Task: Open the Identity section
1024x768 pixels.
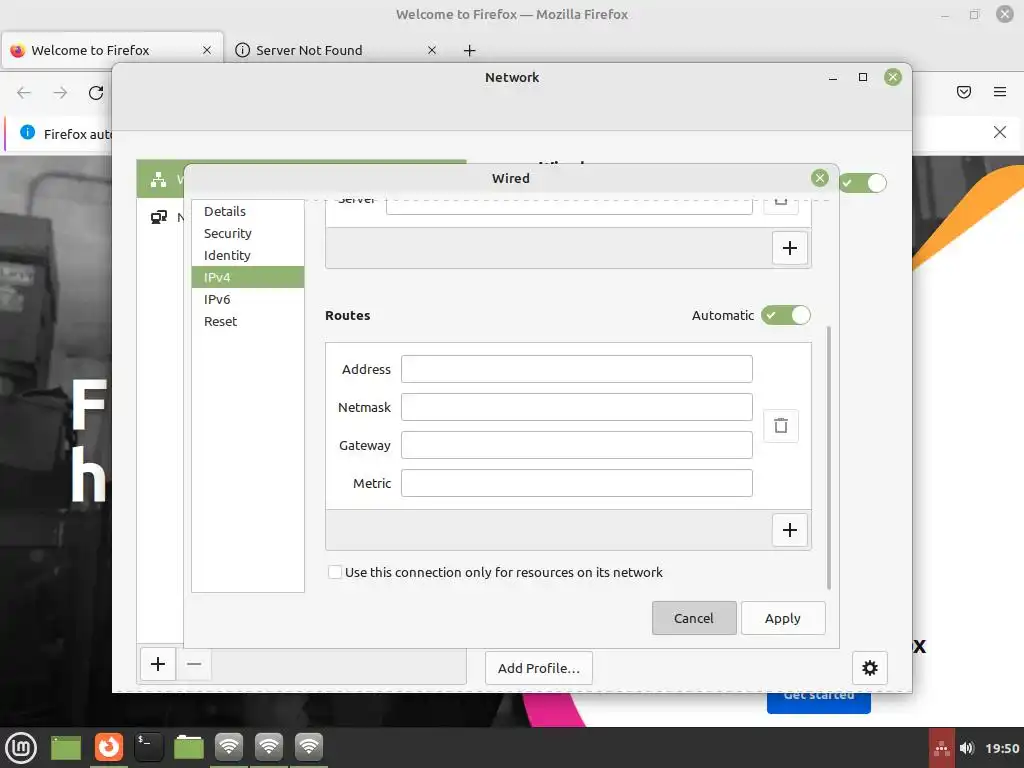Action: pyautogui.click(x=248, y=255)
